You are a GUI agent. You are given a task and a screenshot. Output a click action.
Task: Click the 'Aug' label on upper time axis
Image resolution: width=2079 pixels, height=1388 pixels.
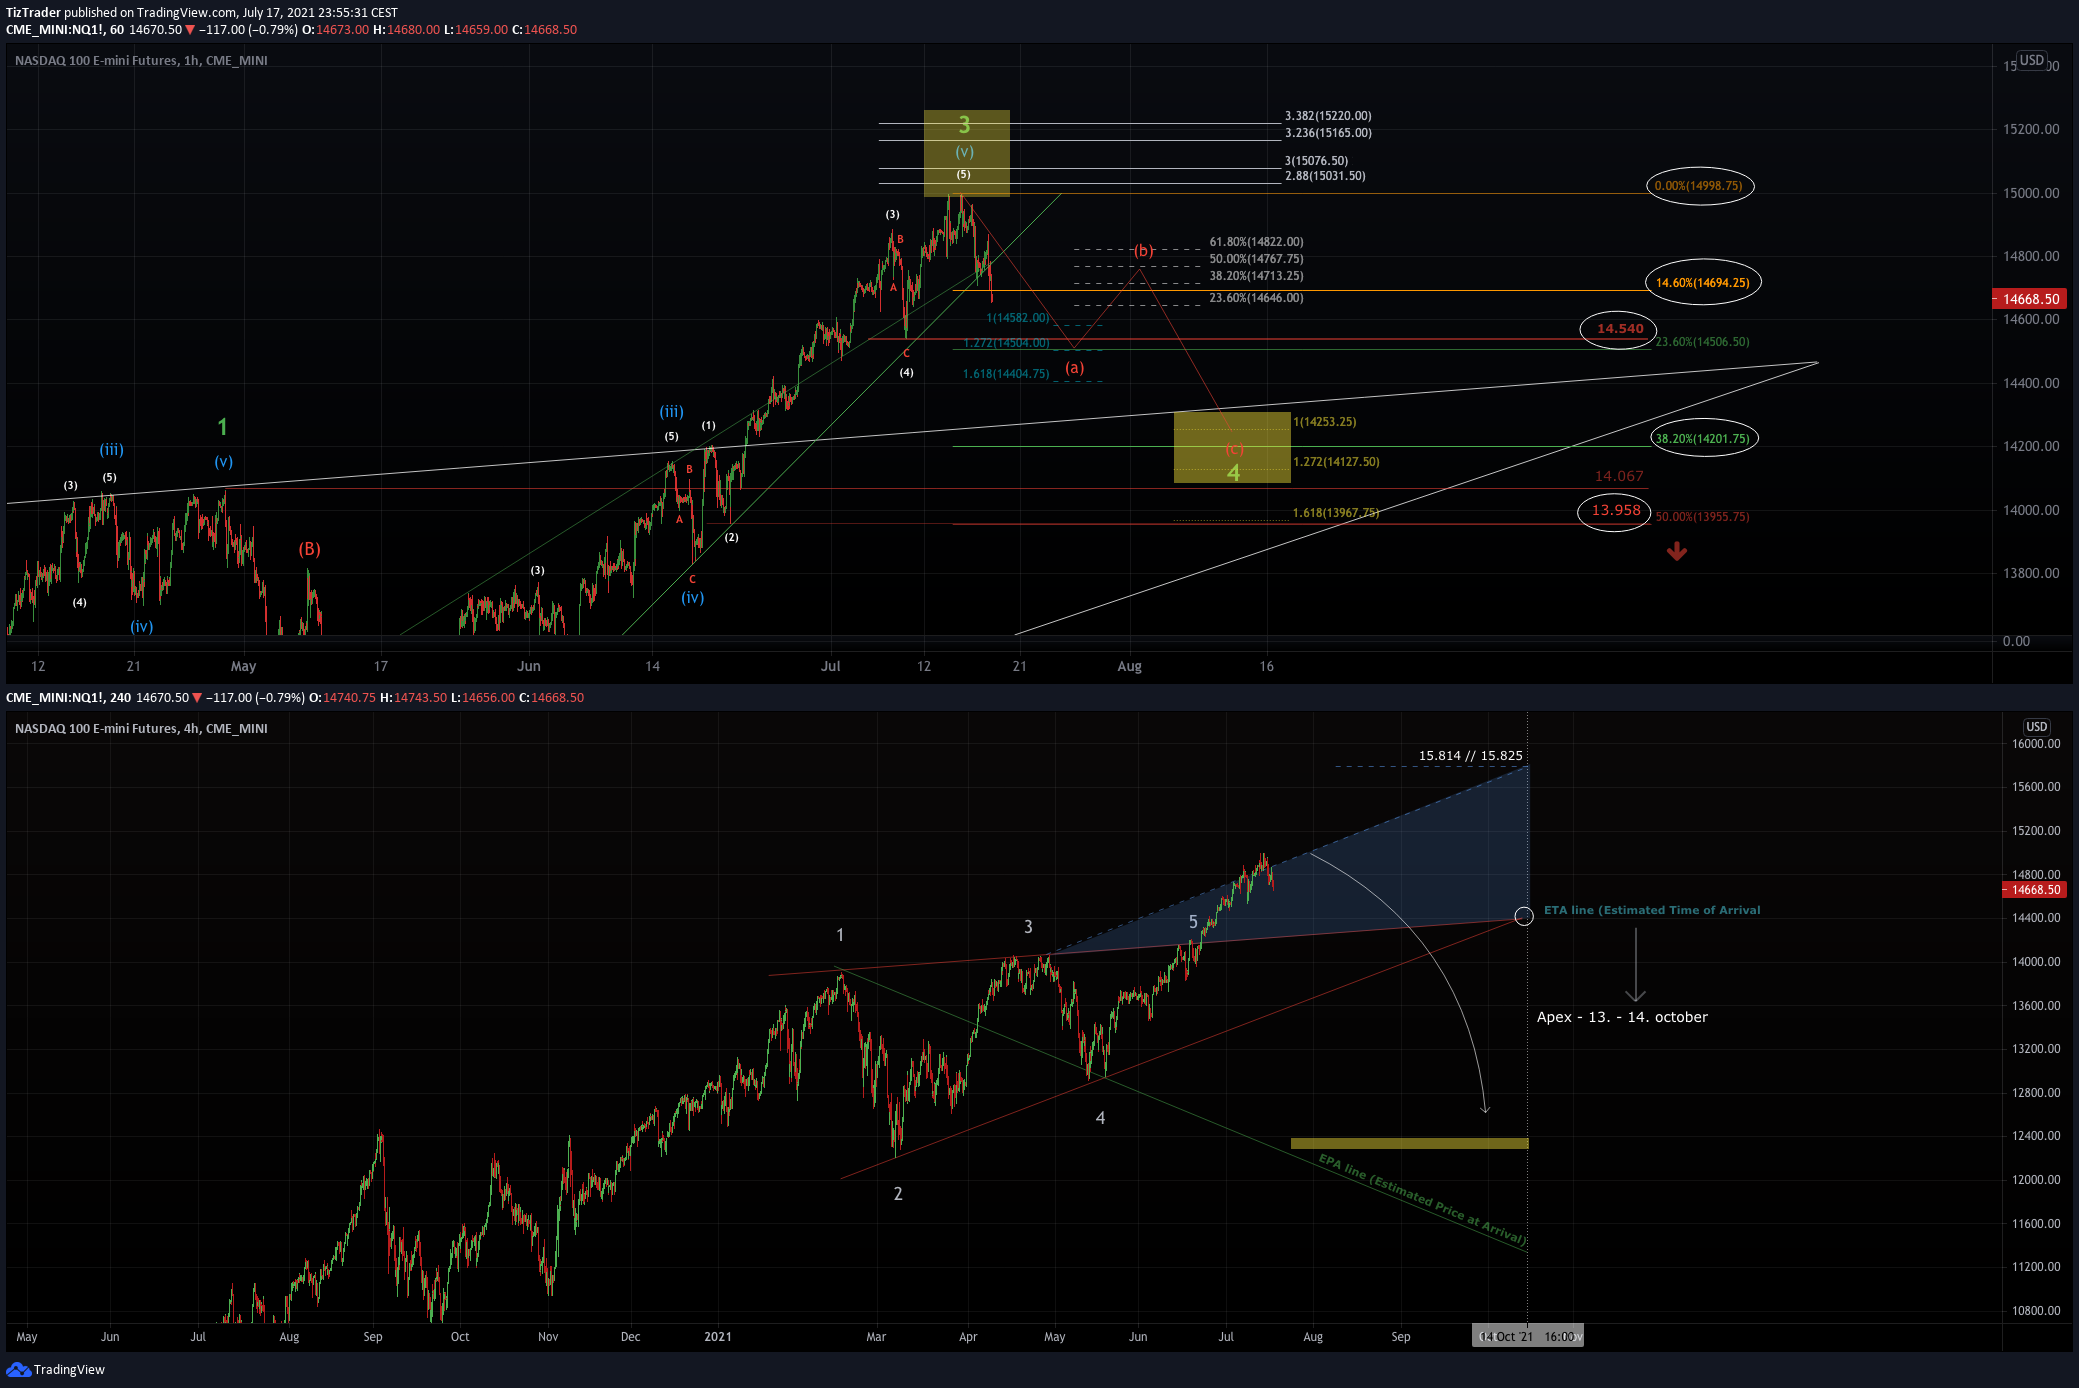[x=1129, y=666]
